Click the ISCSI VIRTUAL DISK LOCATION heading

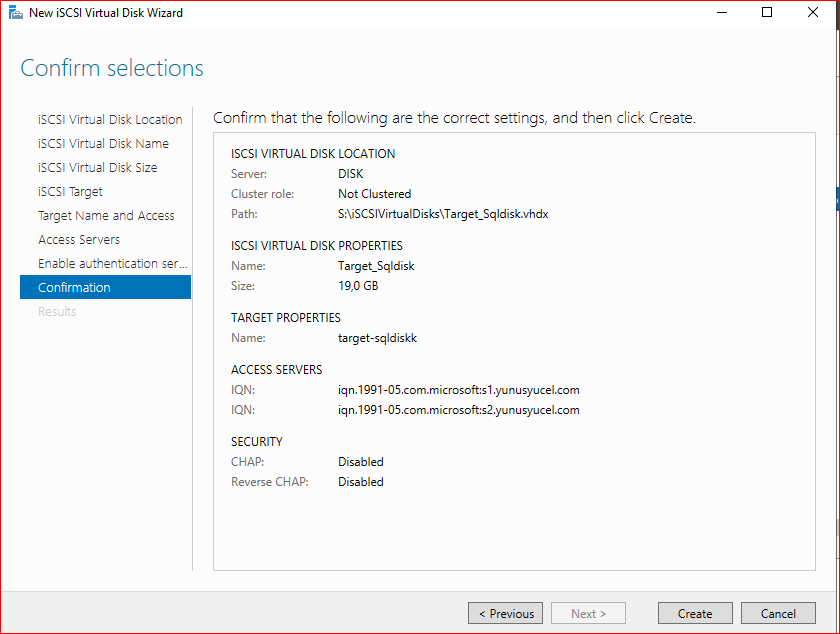click(313, 154)
